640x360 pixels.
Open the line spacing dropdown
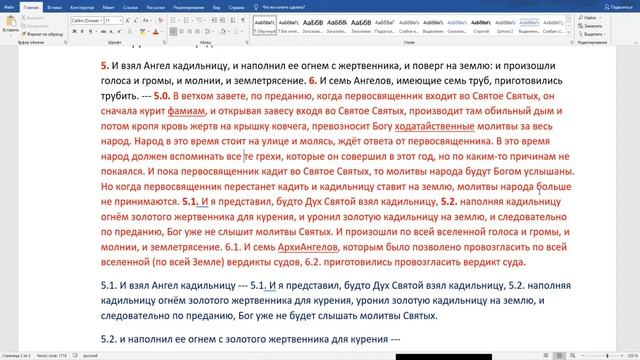click(x=209, y=31)
